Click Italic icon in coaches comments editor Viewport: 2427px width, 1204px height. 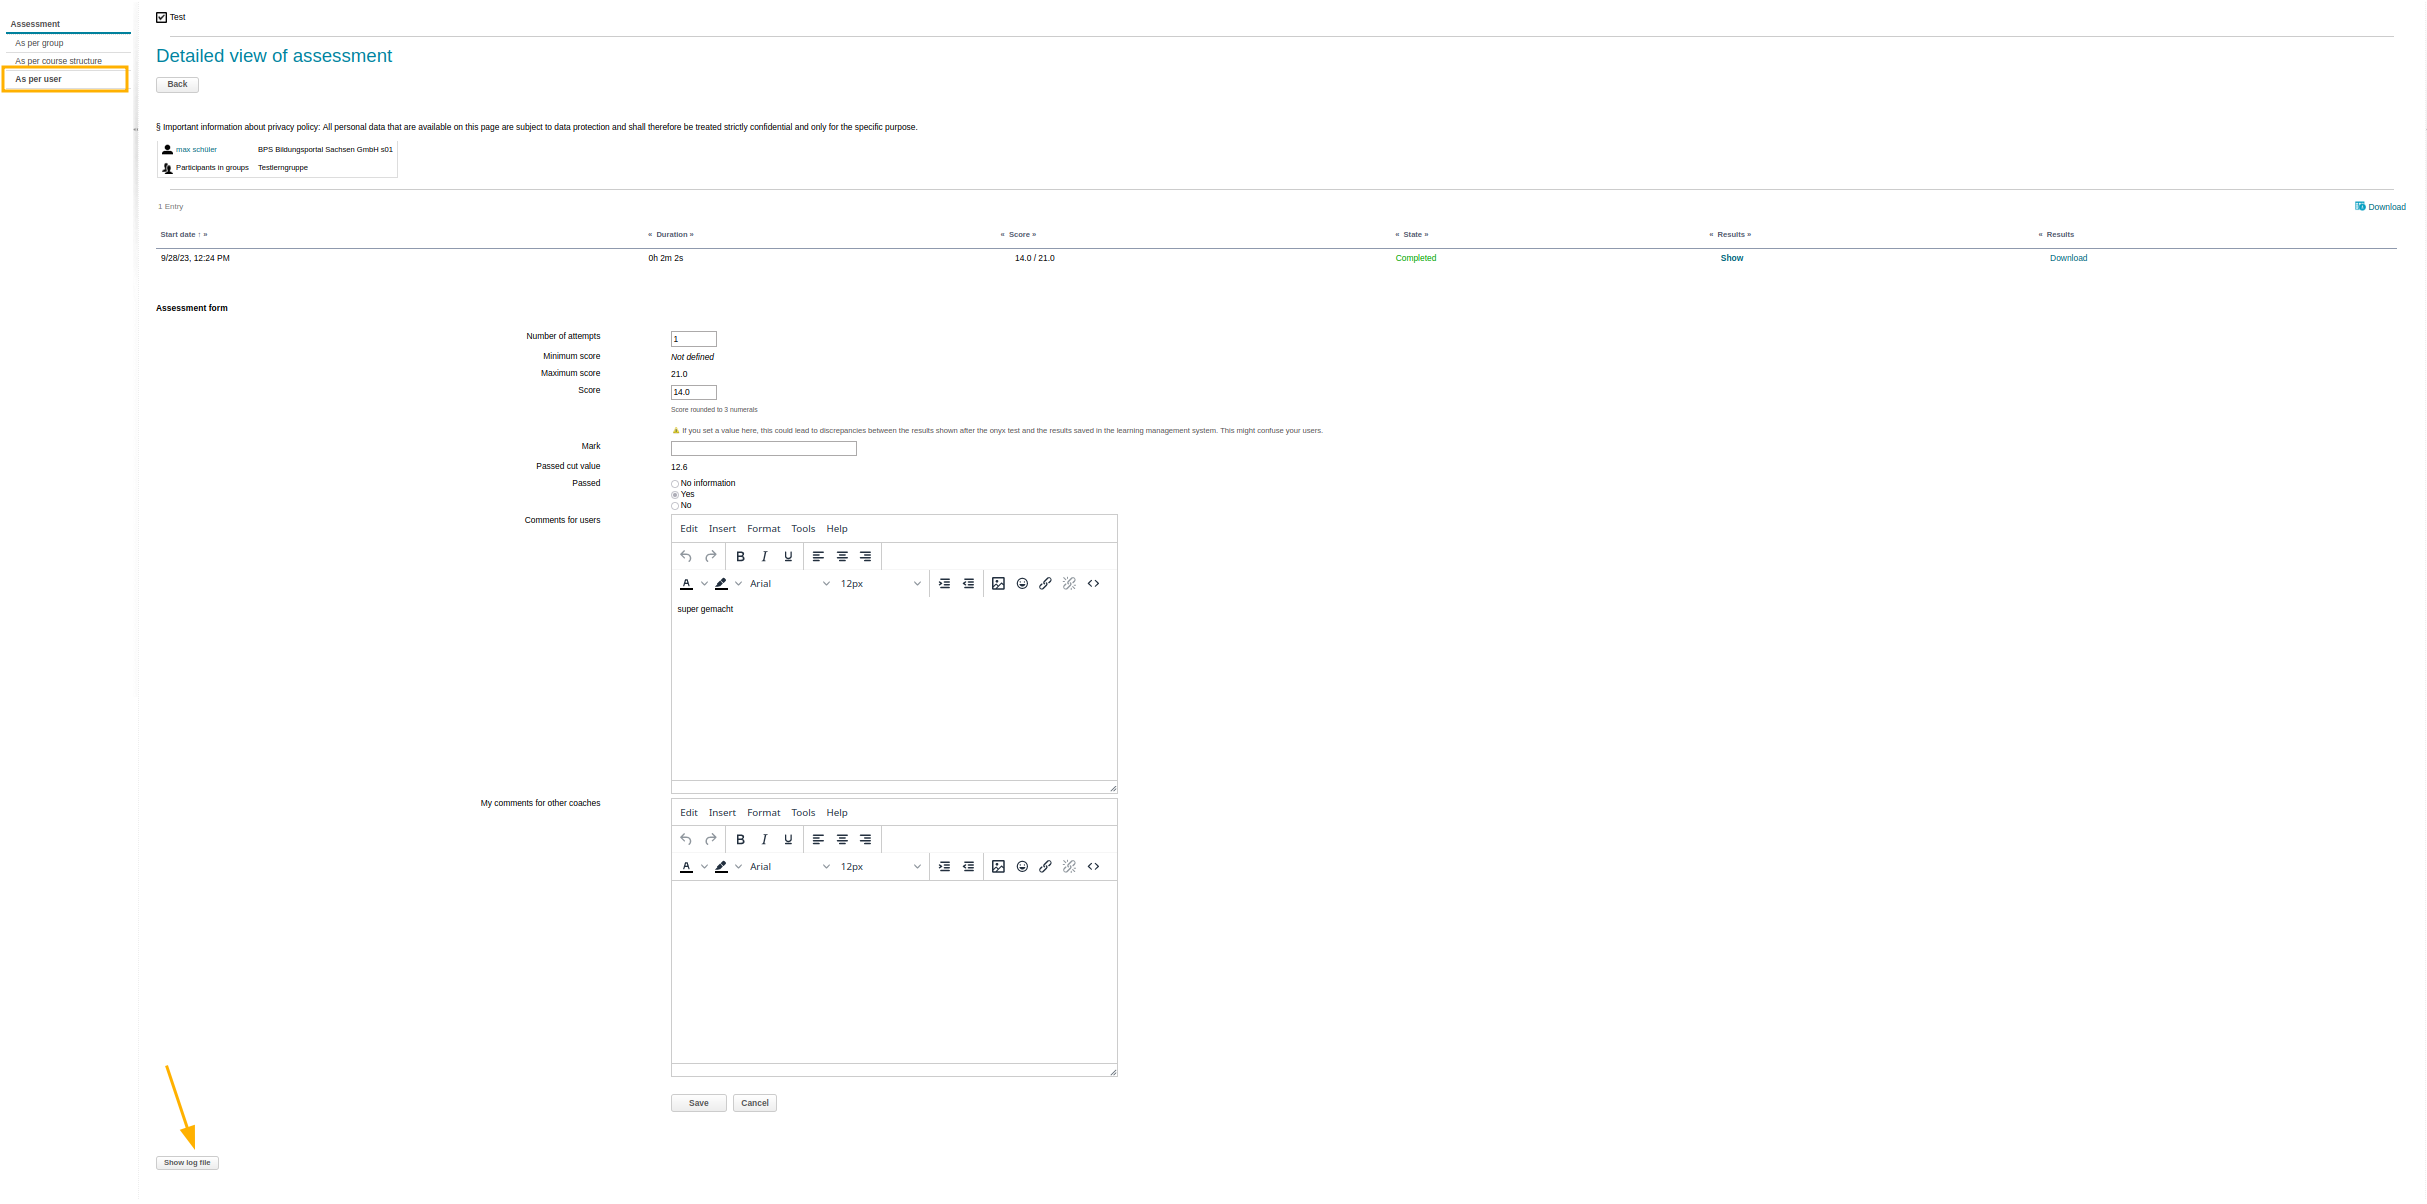point(764,840)
